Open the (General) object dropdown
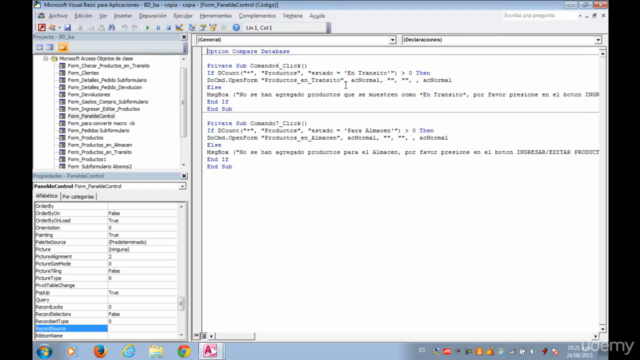Image resolution: width=640 pixels, height=360 pixels. coord(392,40)
